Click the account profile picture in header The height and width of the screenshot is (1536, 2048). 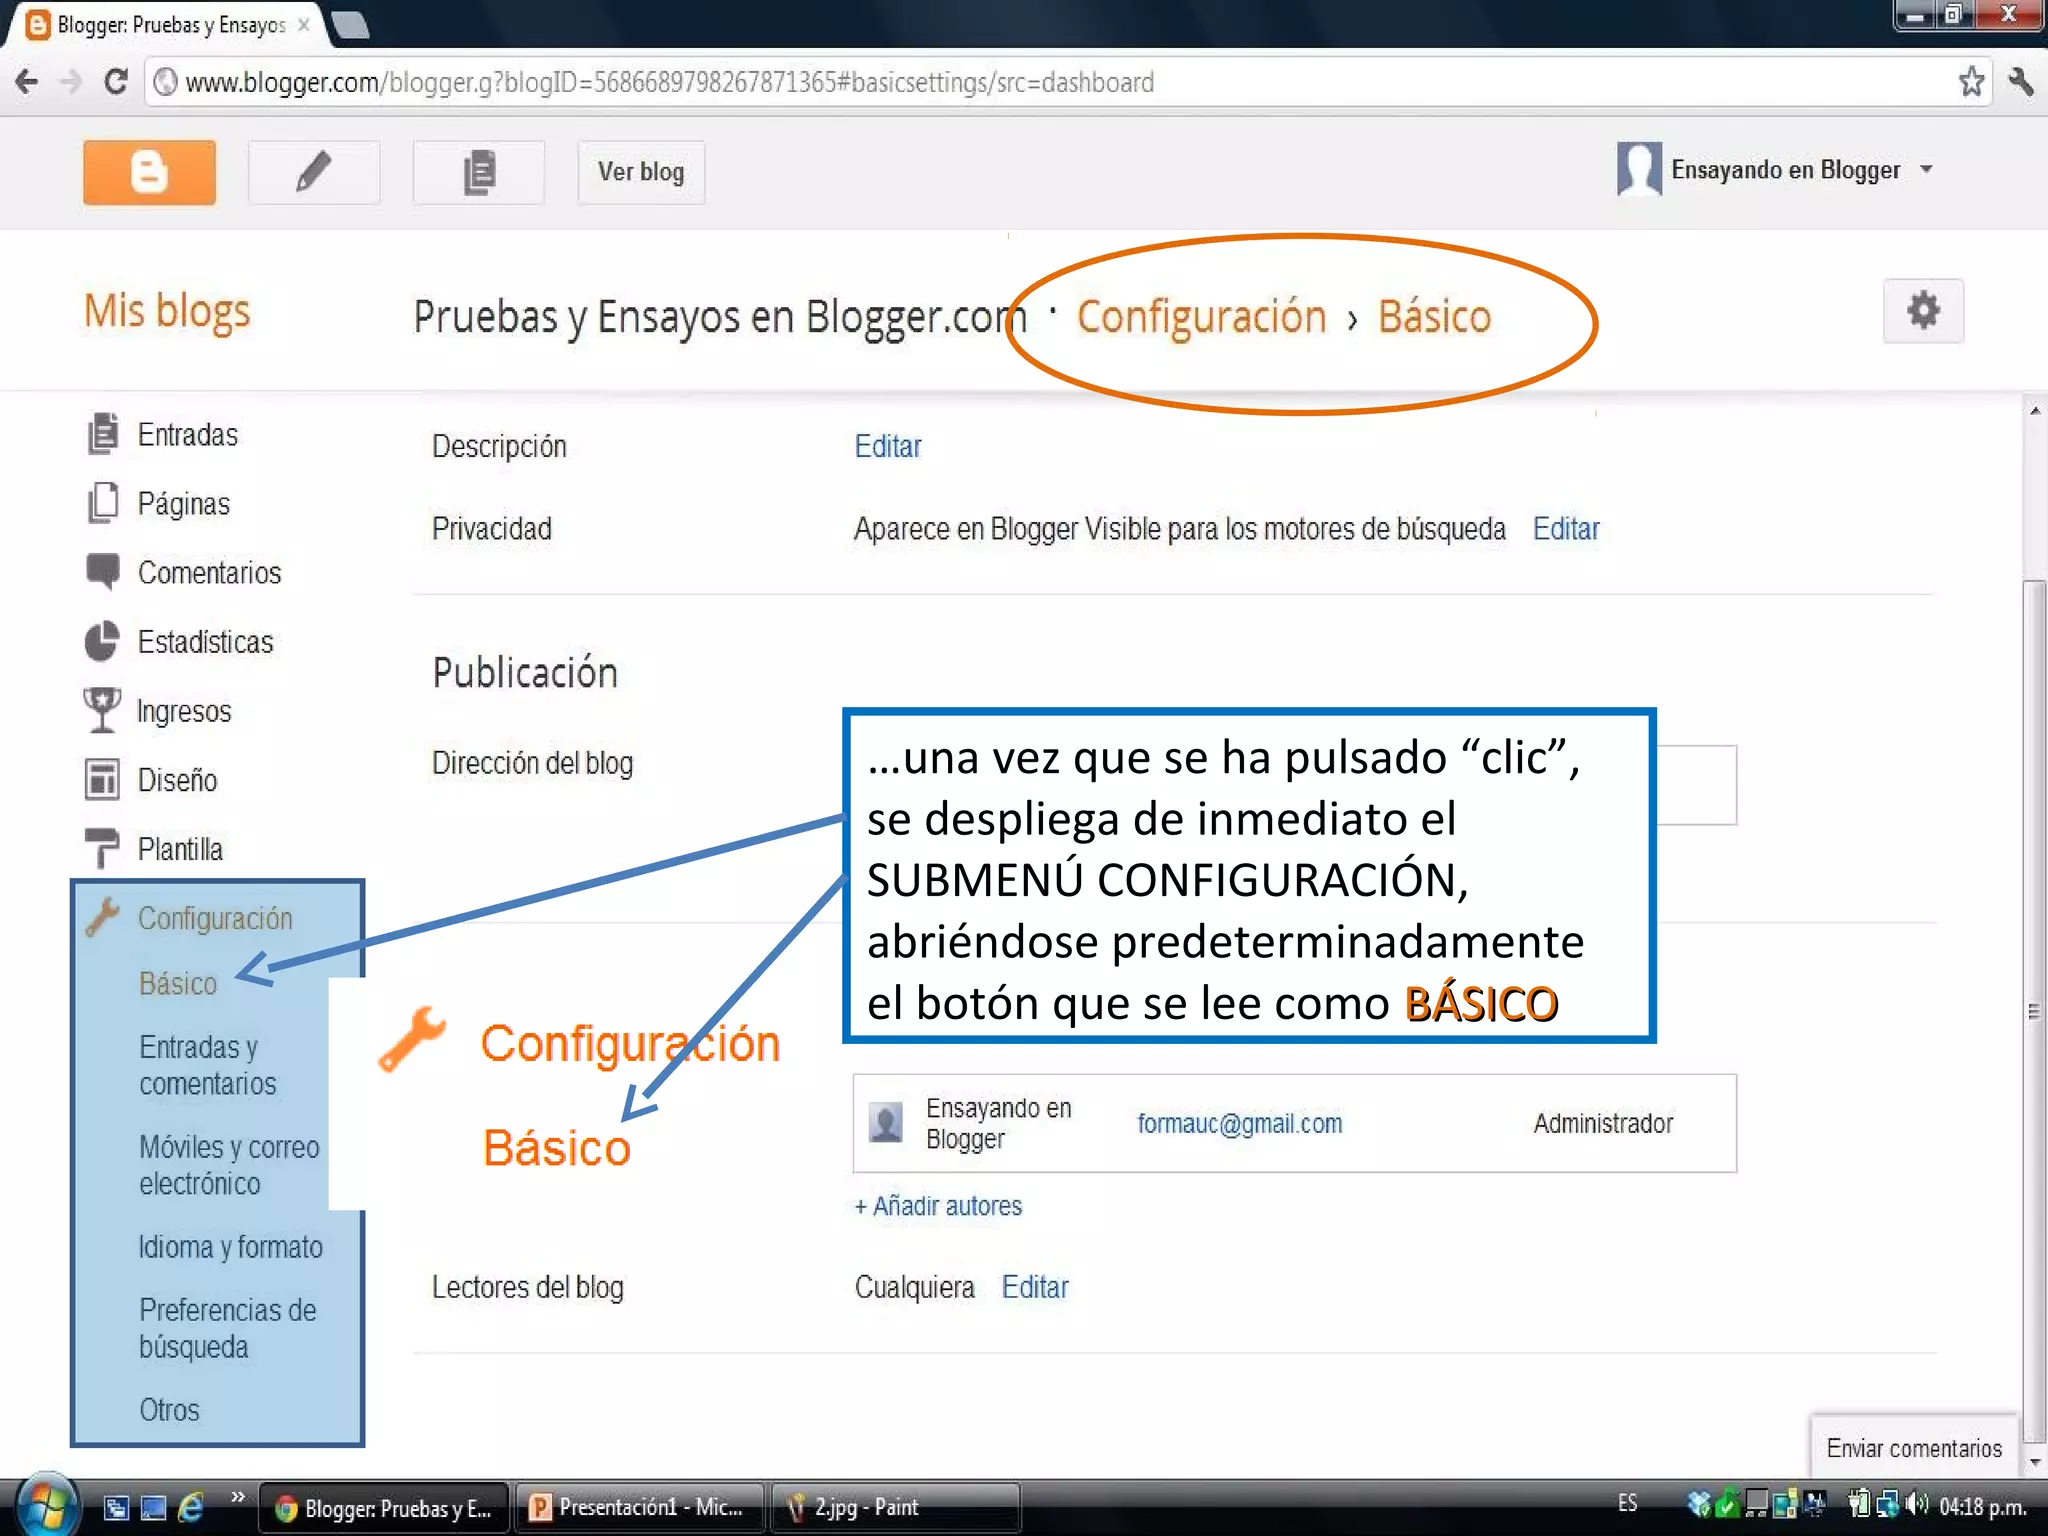pyautogui.click(x=1639, y=170)
